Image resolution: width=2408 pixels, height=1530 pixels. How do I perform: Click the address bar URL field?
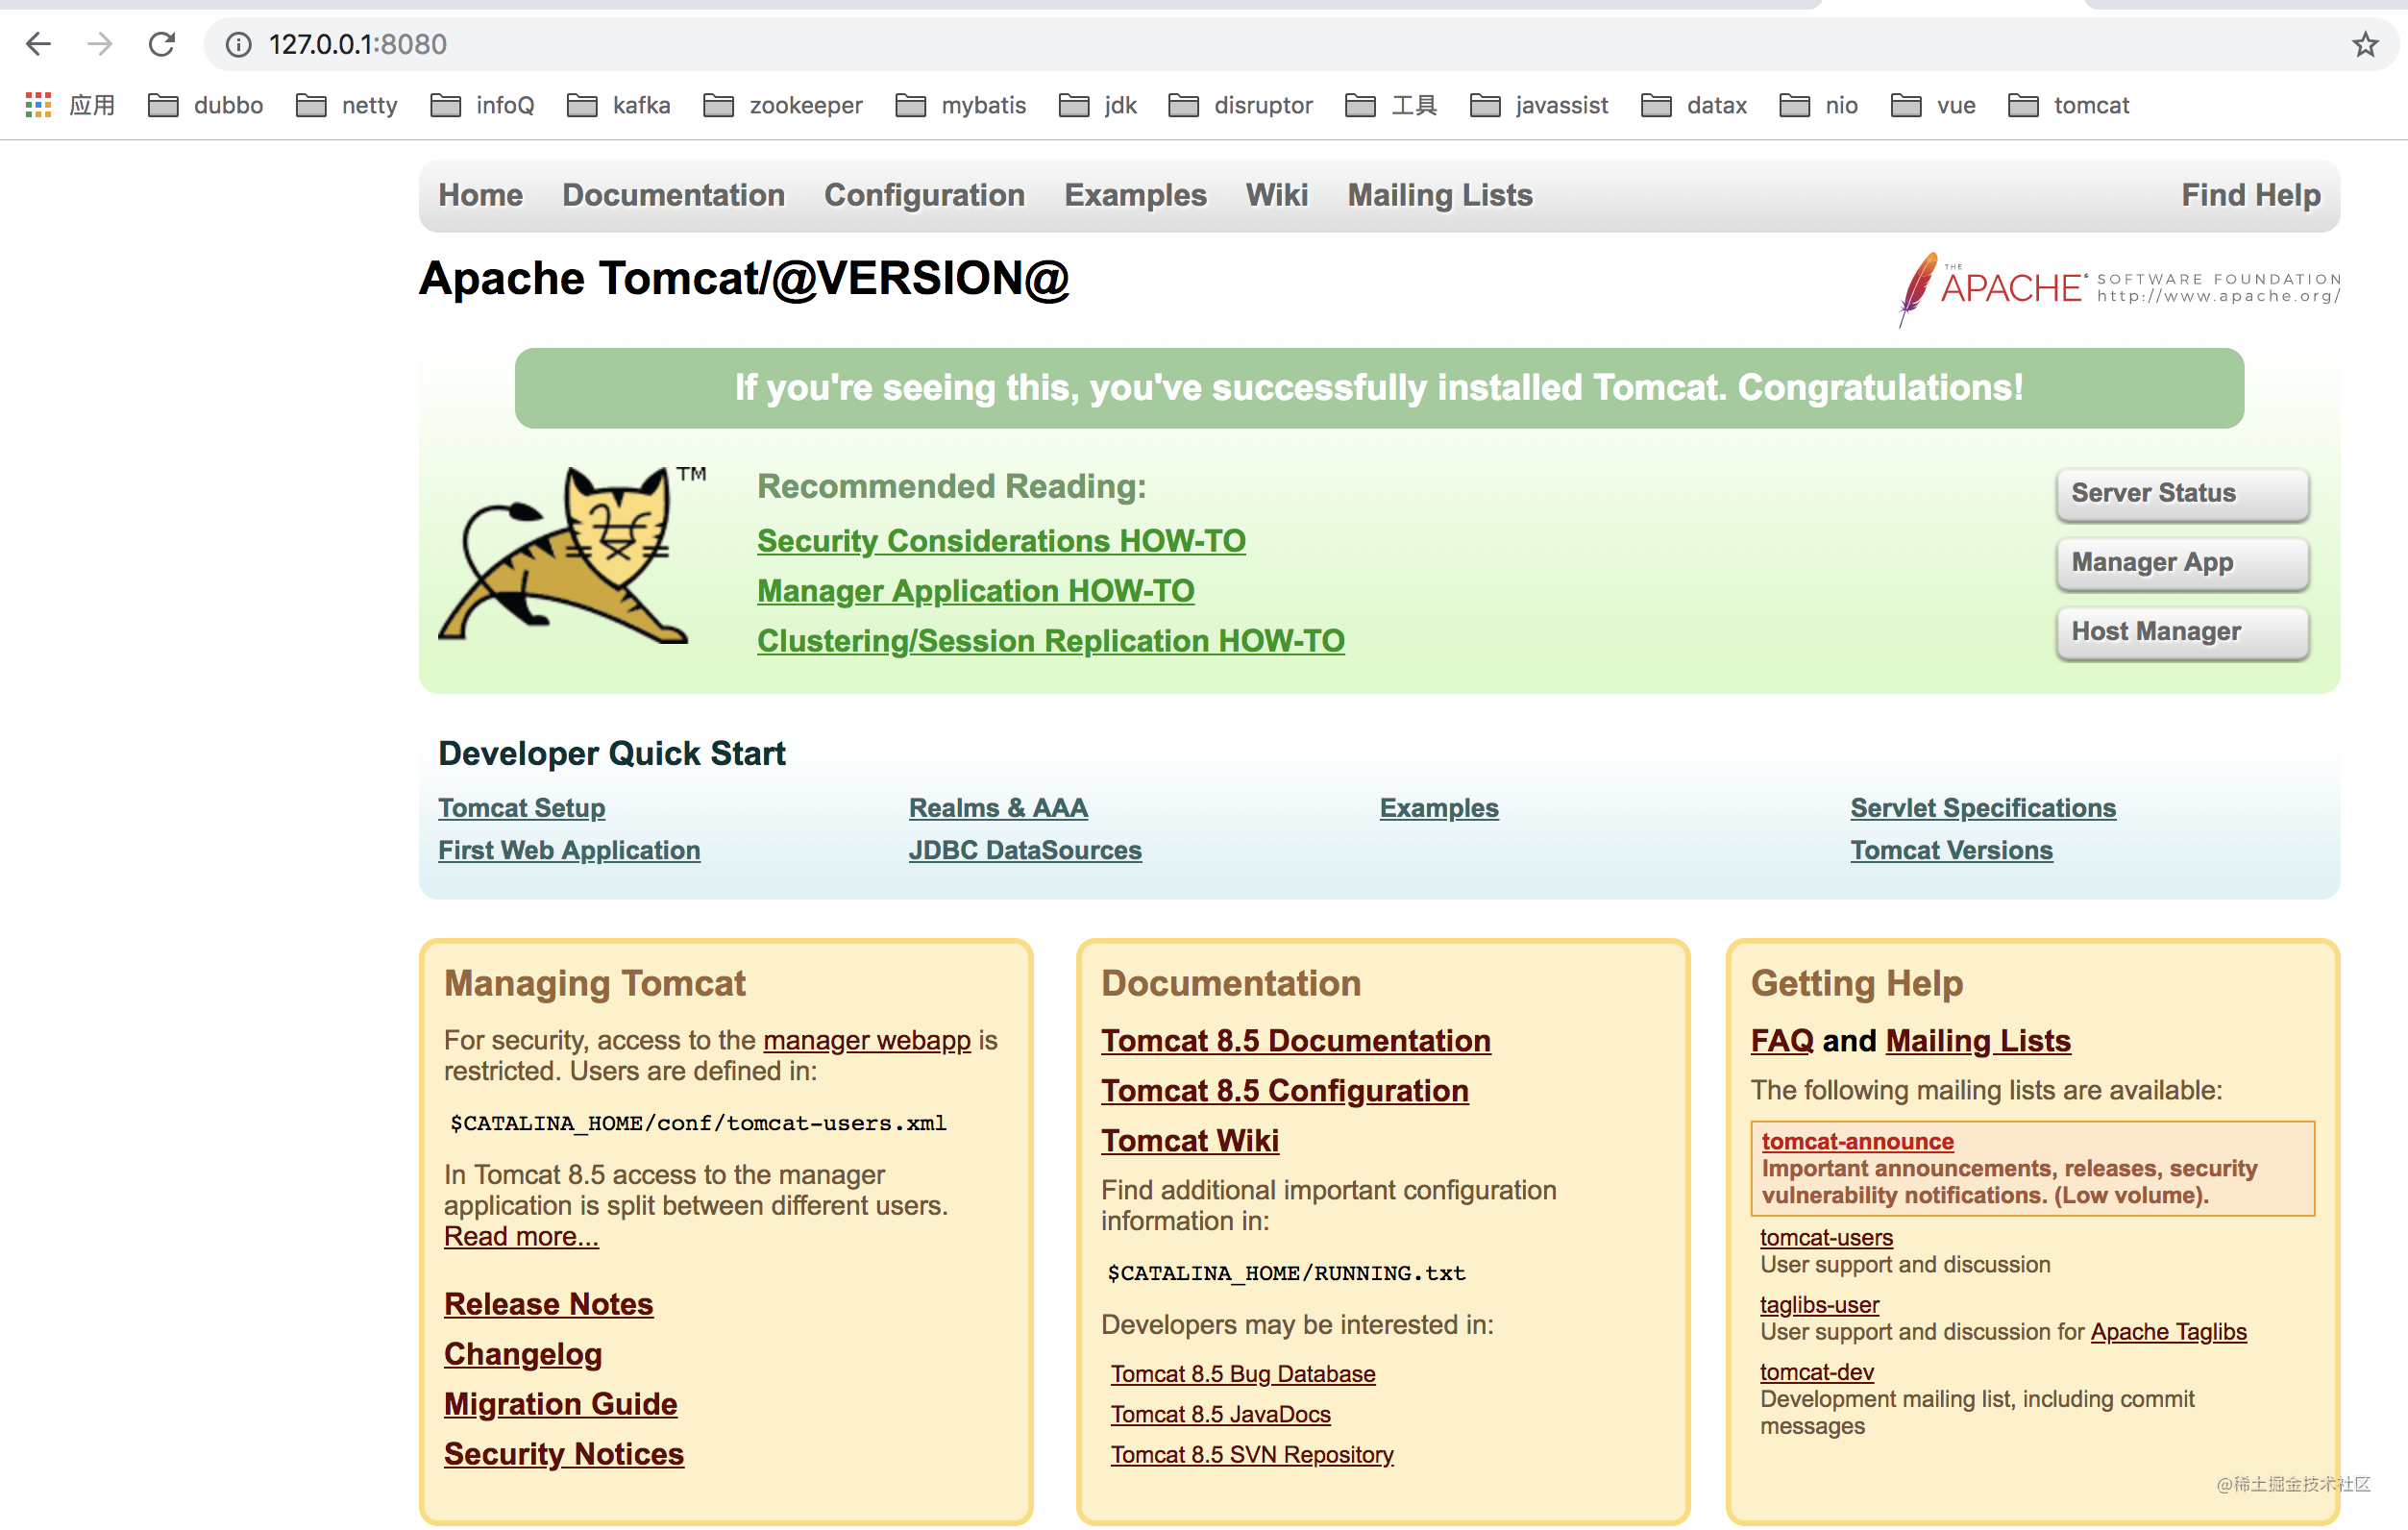tap(1200, 44)
